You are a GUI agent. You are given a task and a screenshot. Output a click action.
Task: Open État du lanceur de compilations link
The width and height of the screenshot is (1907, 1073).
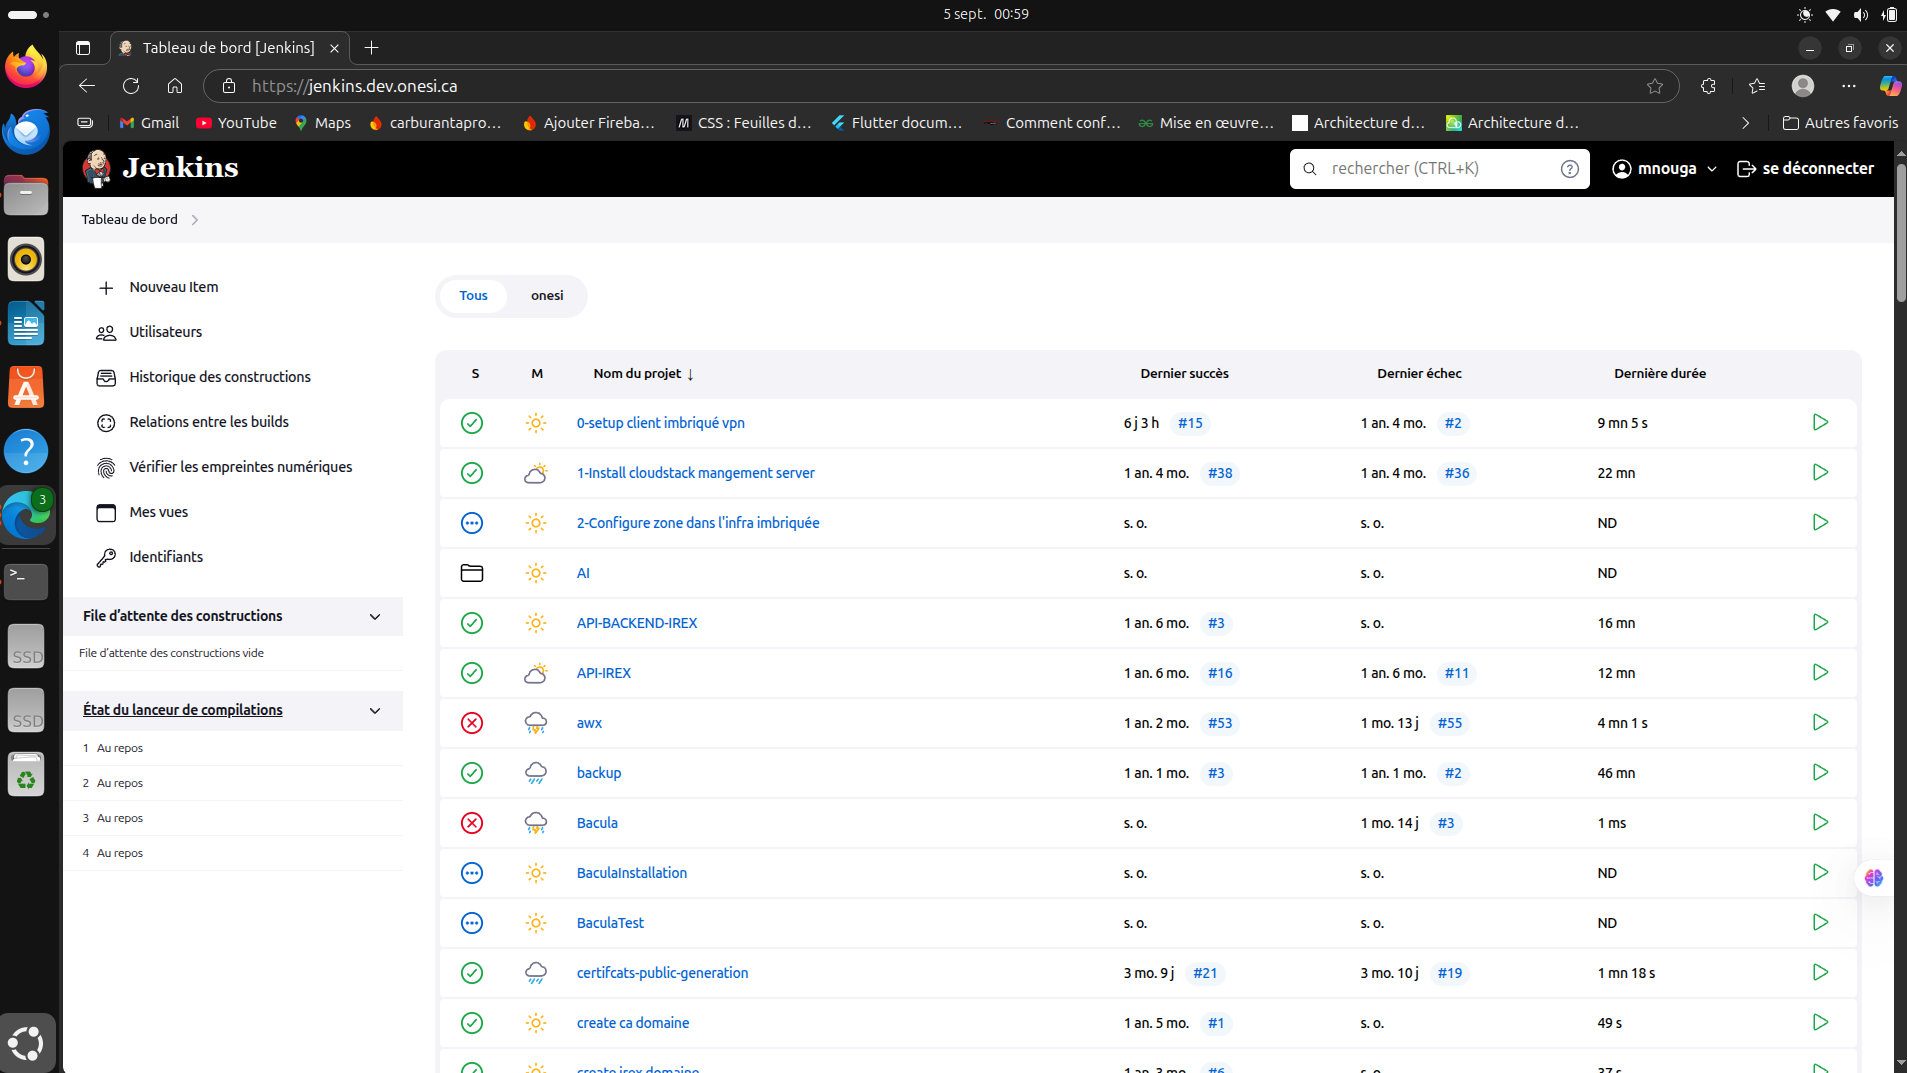(x=182, y=710)
